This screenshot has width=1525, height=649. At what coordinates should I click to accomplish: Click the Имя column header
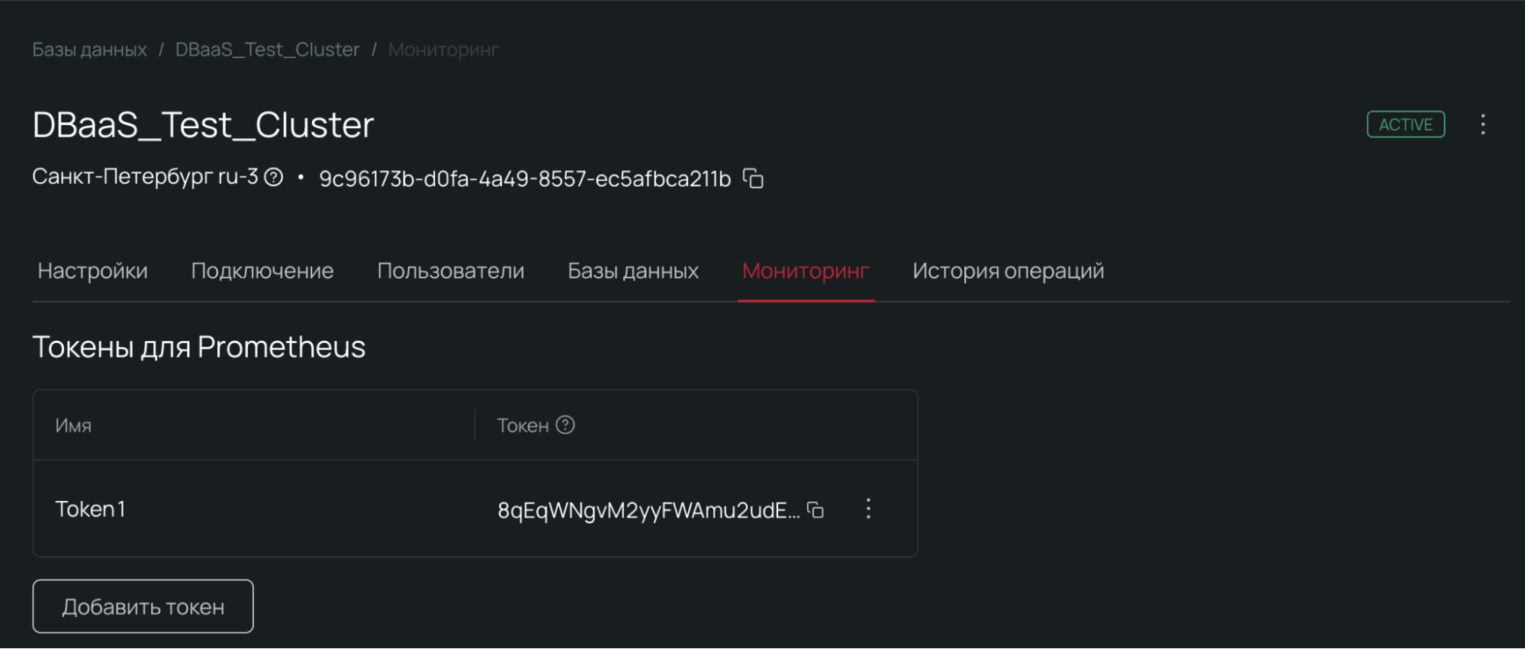tap(74, 425)
